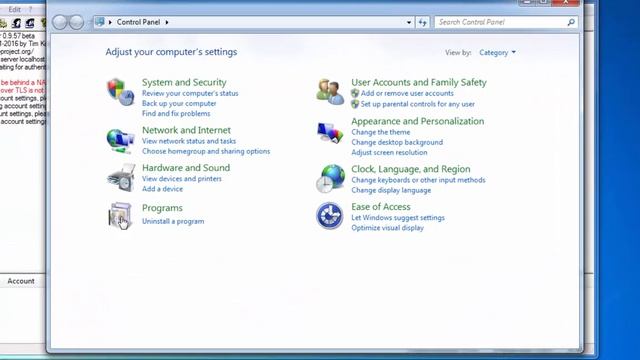The image size is (640, 360).
Task: Click the Forward navigation arrow button
Action: (76, 22)
